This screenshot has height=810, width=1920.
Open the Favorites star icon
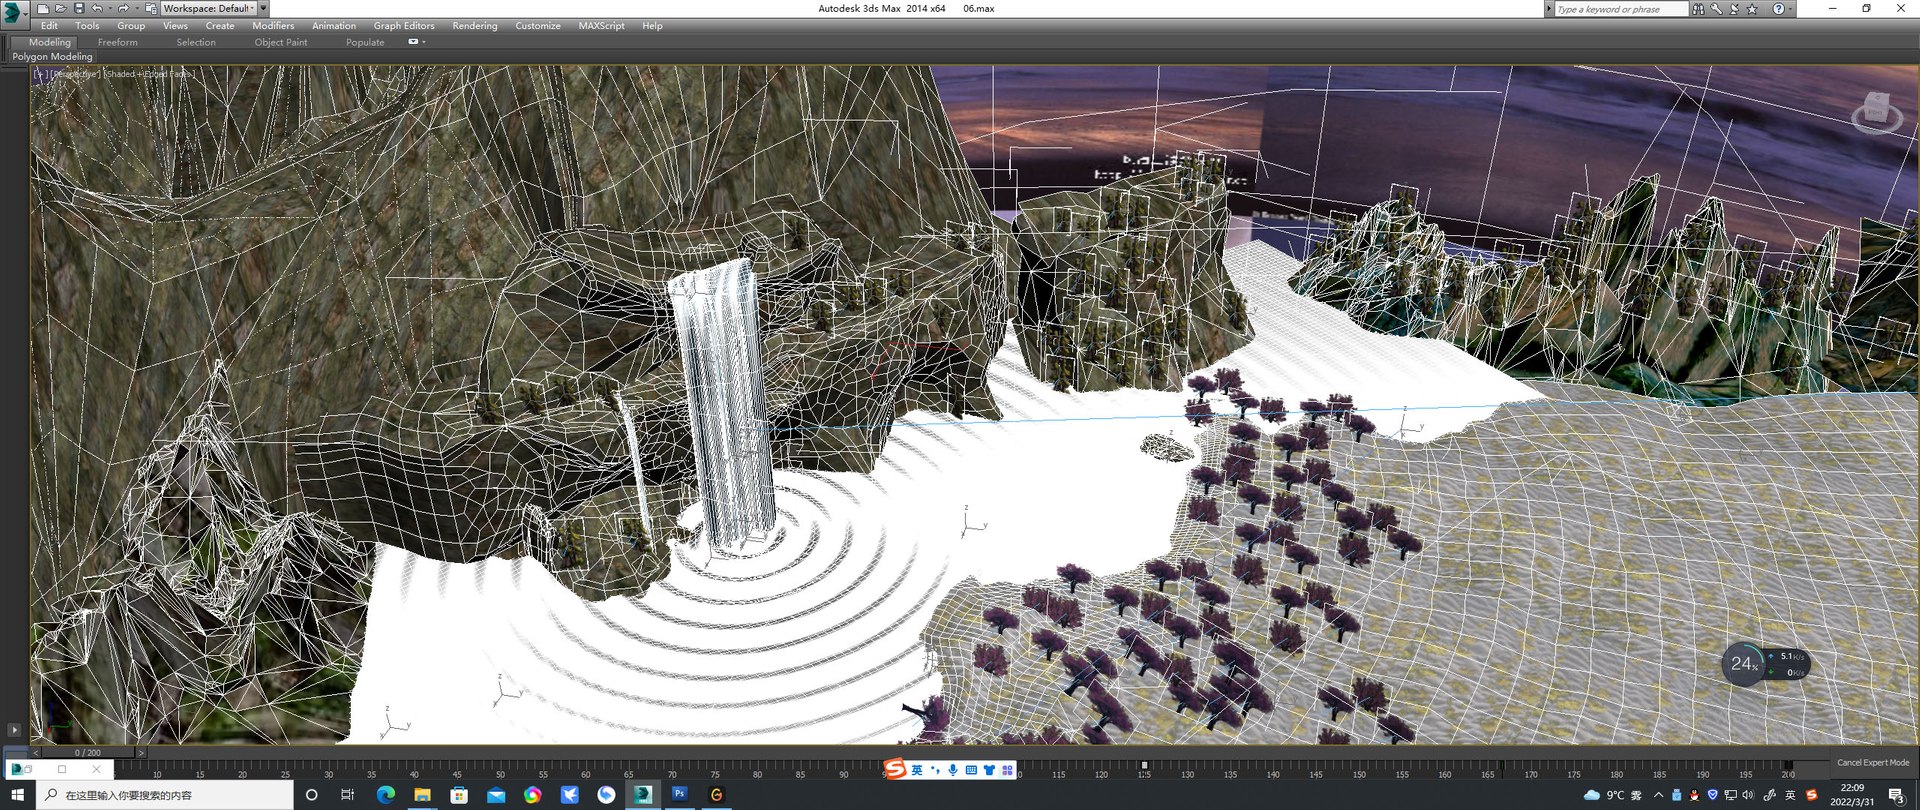[1752, 9]
